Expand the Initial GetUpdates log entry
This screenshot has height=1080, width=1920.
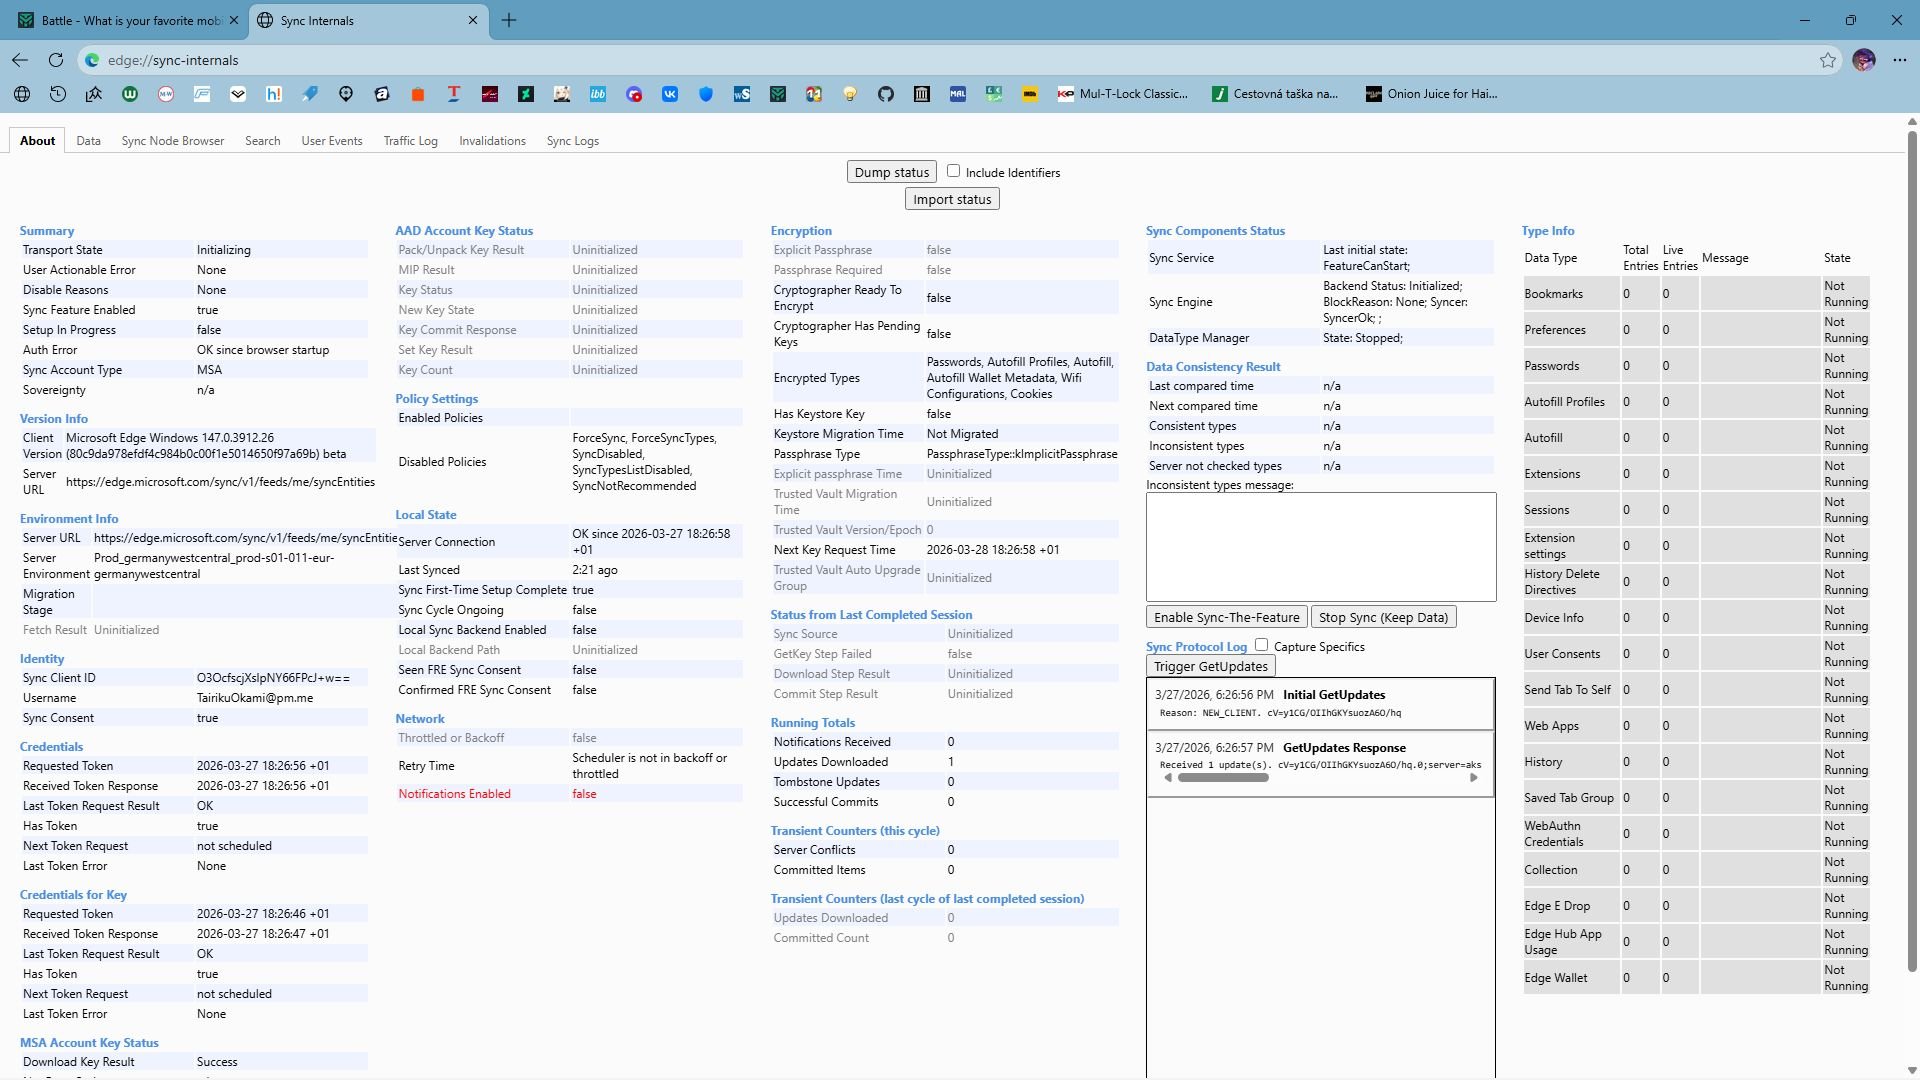tap(1320, 704)
